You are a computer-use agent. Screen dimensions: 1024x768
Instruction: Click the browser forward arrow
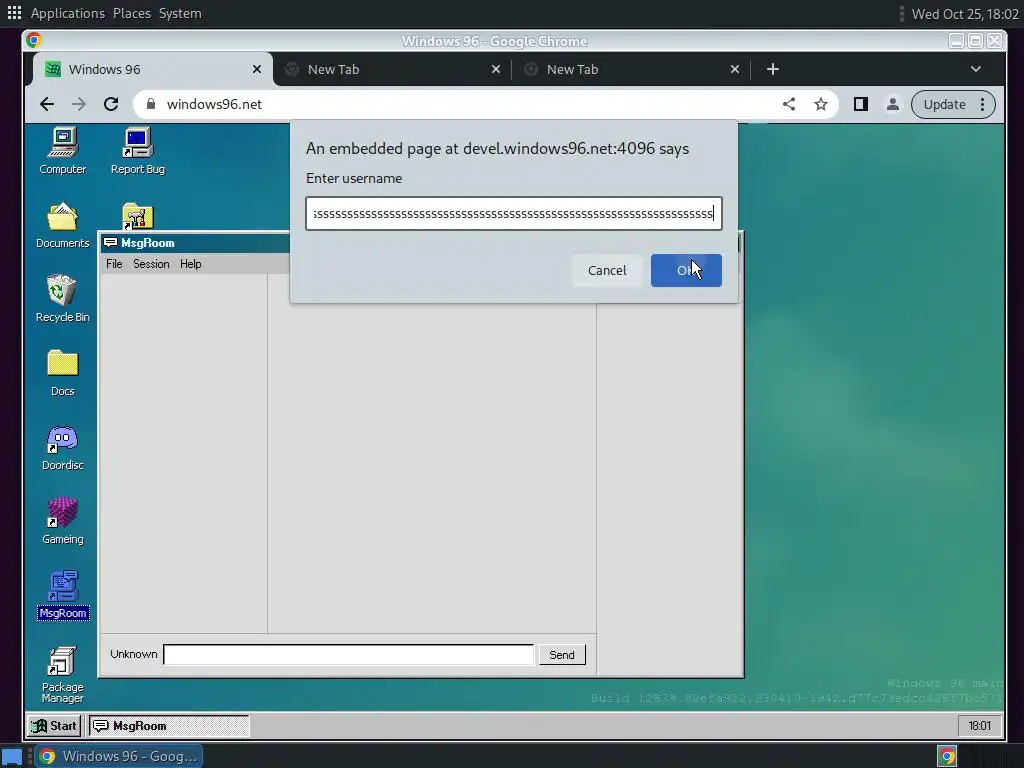click(78, 104)
